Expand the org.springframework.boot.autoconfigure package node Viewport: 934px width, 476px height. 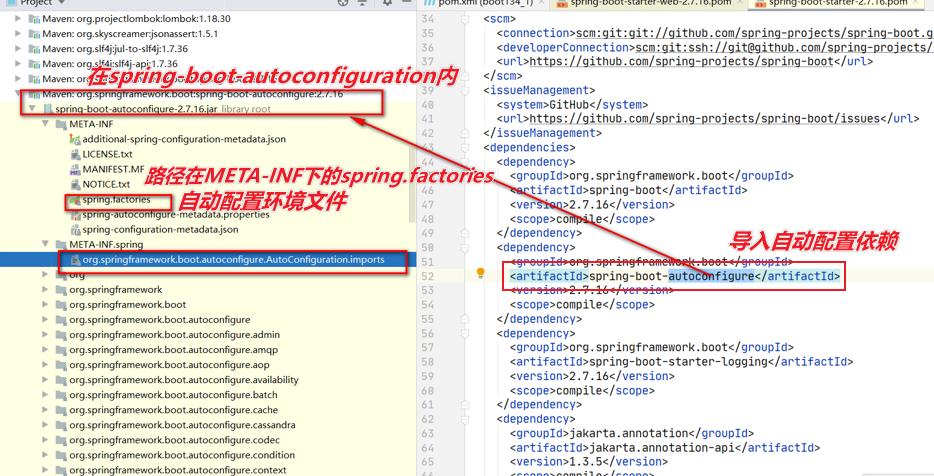[x=45, y=320]
